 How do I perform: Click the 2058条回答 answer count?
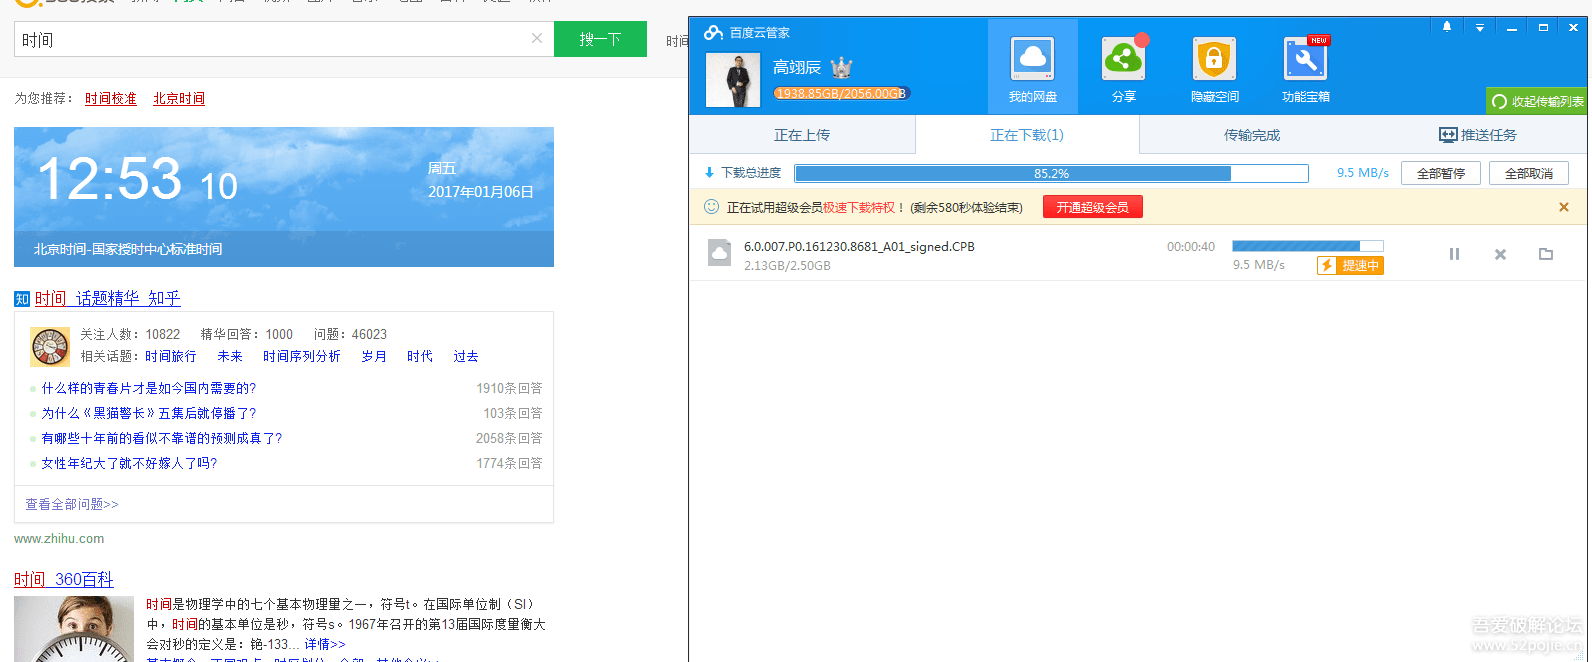pos(509,438)
